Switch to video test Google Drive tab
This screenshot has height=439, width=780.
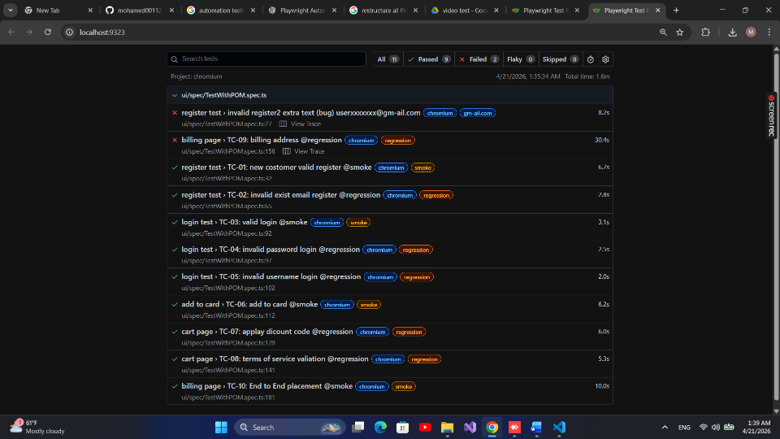464,10
